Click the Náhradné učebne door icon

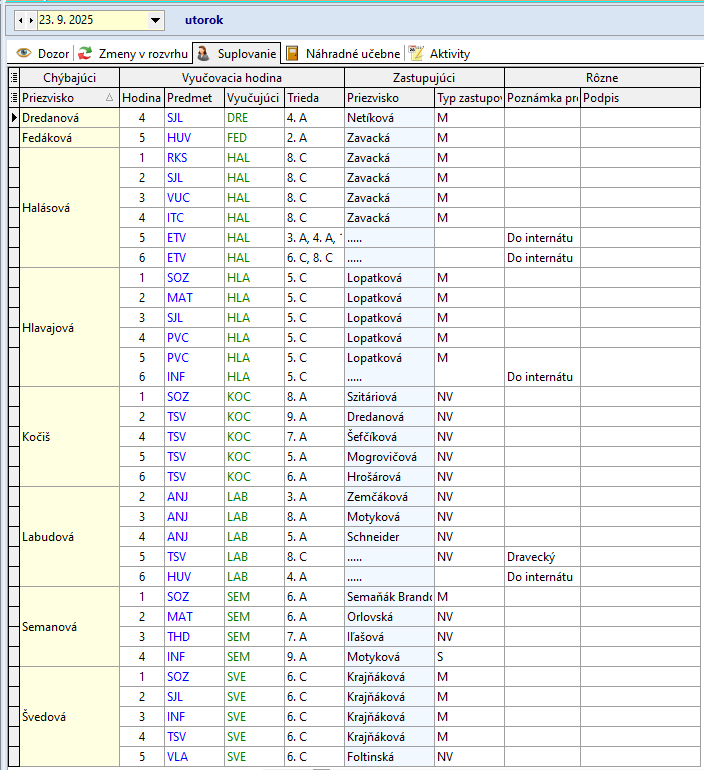[292, 53]
